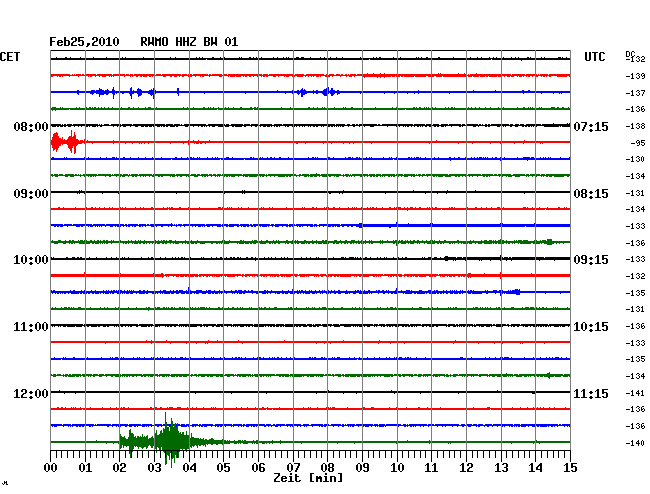Click the 10:15 UTC time label
This screenshot has width=650, height=494.
[591, 327]
